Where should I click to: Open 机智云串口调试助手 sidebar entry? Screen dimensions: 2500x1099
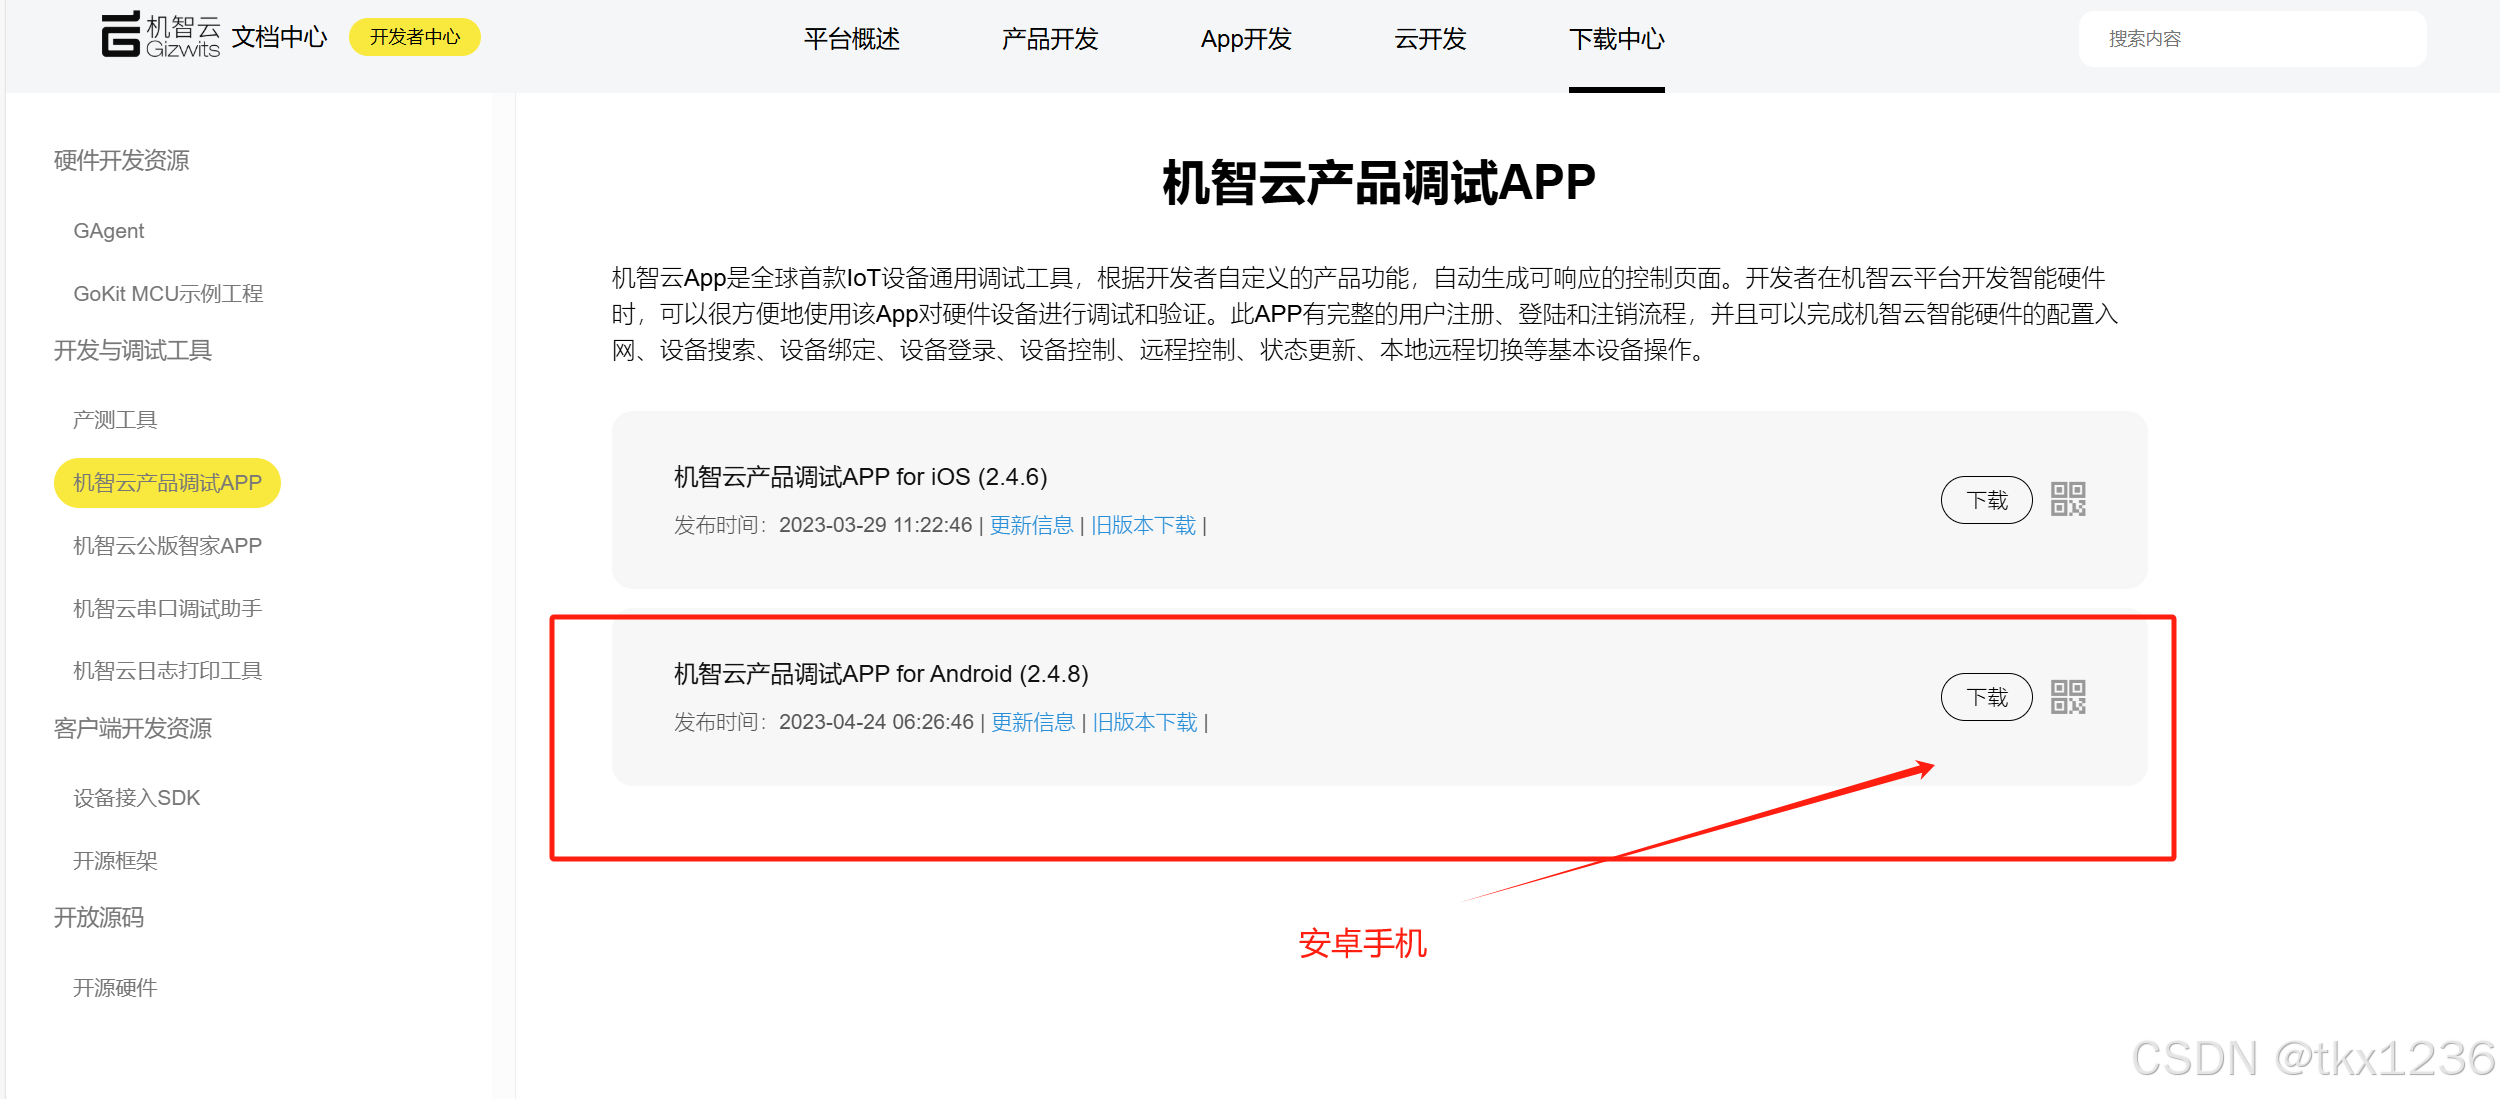168,608
